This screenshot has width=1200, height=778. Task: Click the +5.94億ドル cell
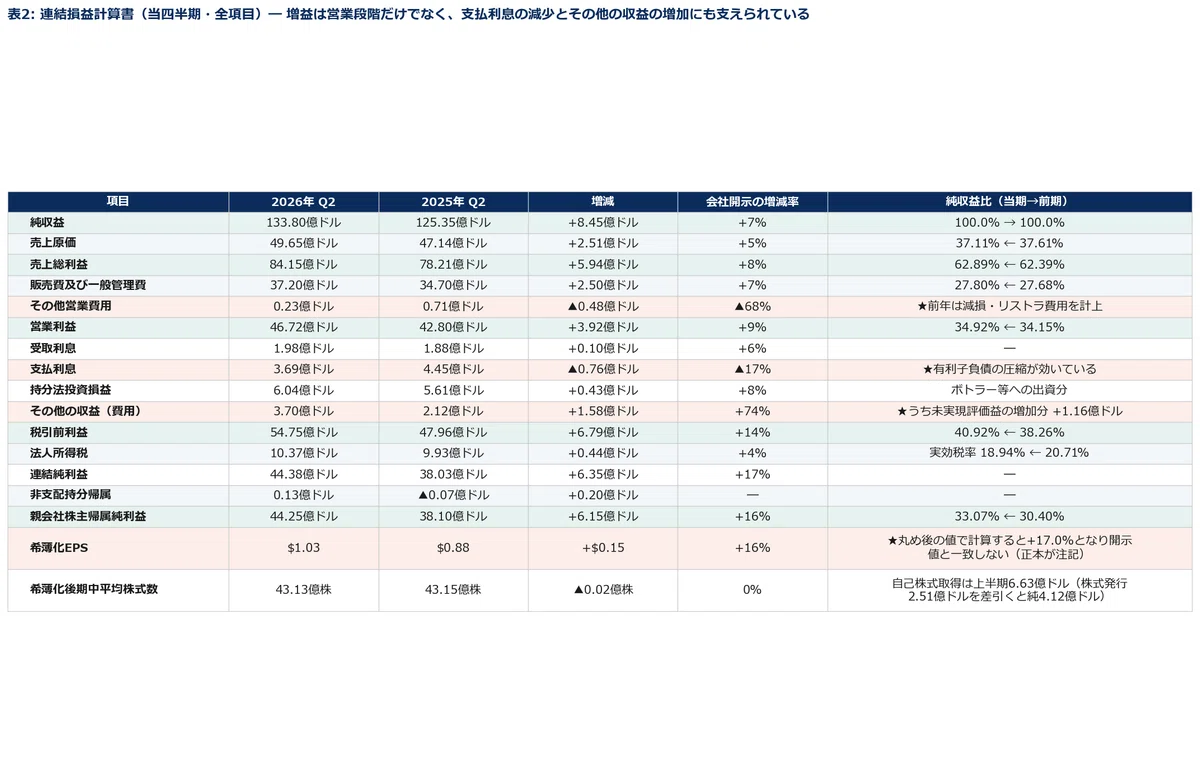[x=602, y=264]
